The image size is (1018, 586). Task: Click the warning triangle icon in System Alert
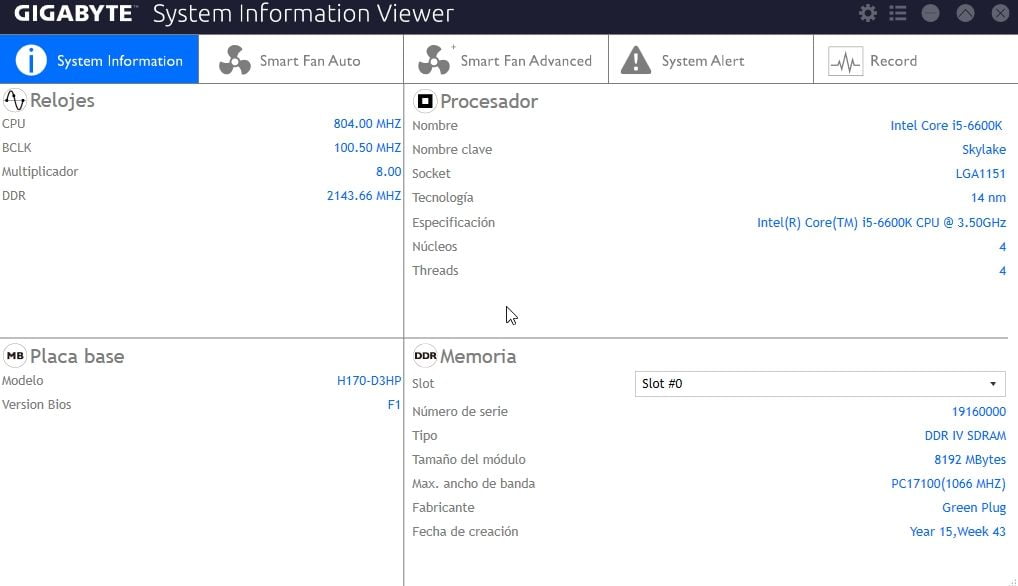(636, 60)
